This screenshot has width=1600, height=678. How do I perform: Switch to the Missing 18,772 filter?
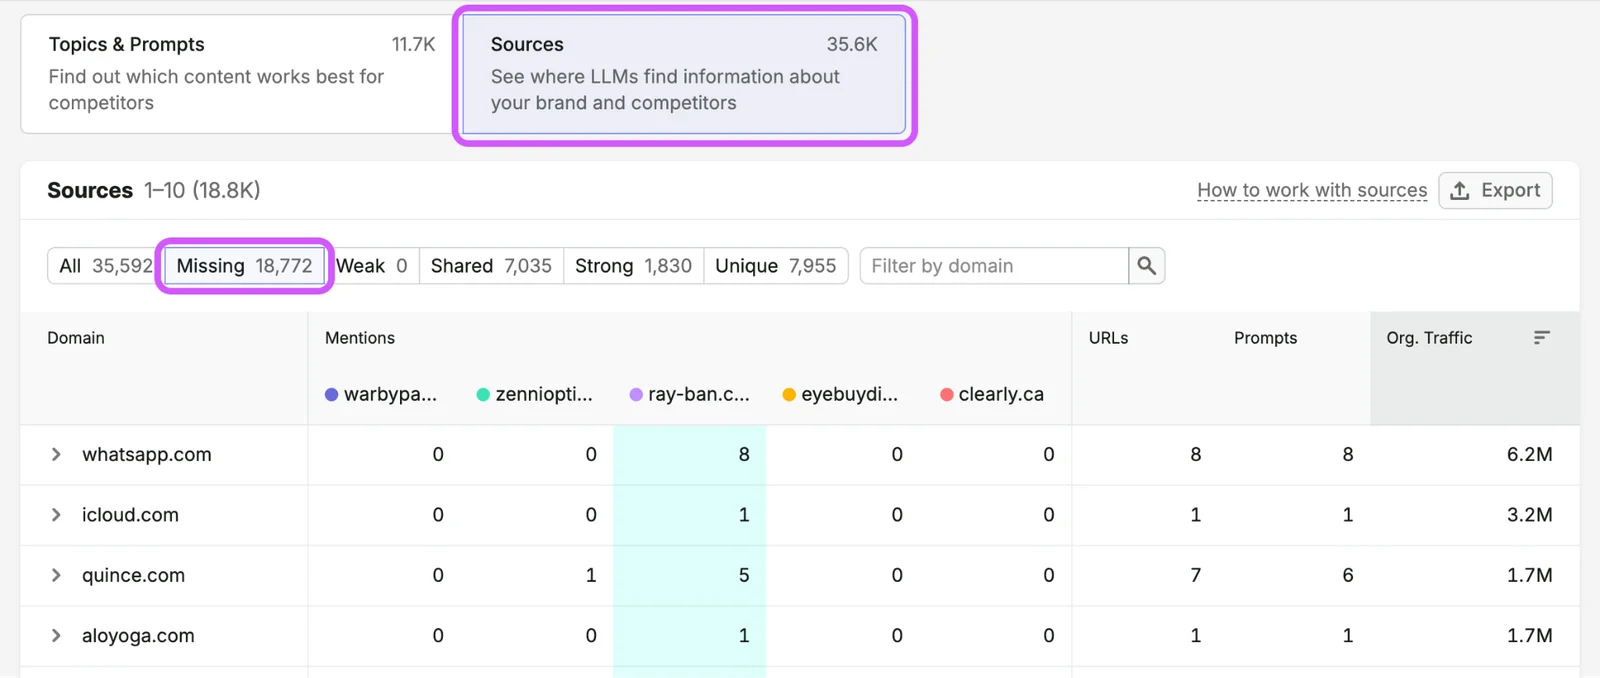244,266
